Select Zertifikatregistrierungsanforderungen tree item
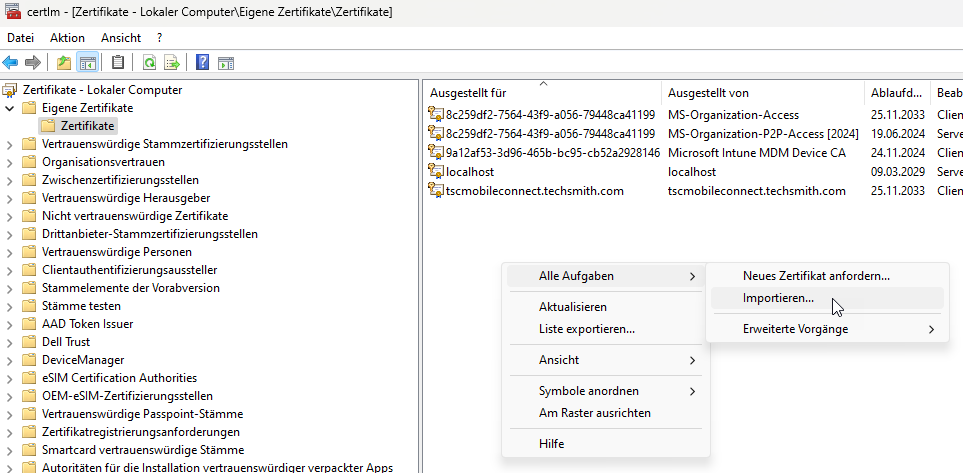The image size is (963, 473). (141, 432)
